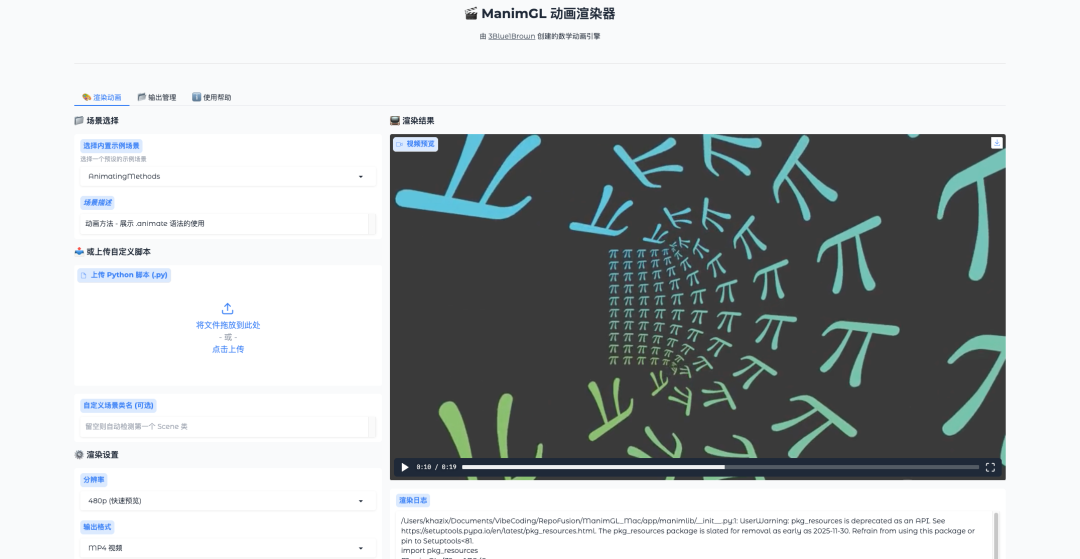Click the 选择内置示例场景 label
1080x559 pixels.
[111, 145]
